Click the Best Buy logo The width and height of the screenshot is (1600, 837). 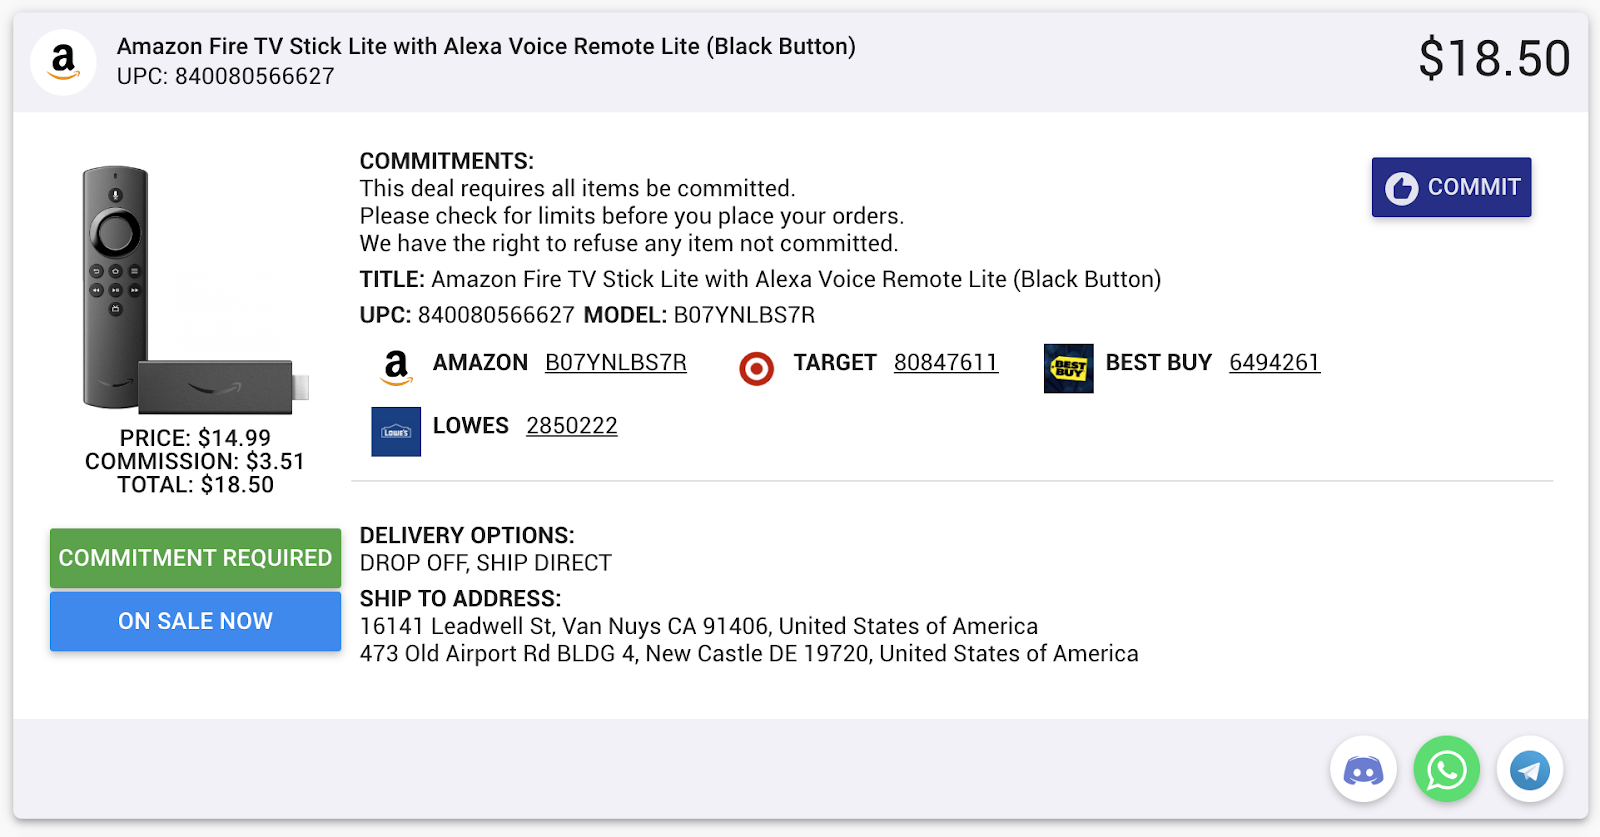1068,368
